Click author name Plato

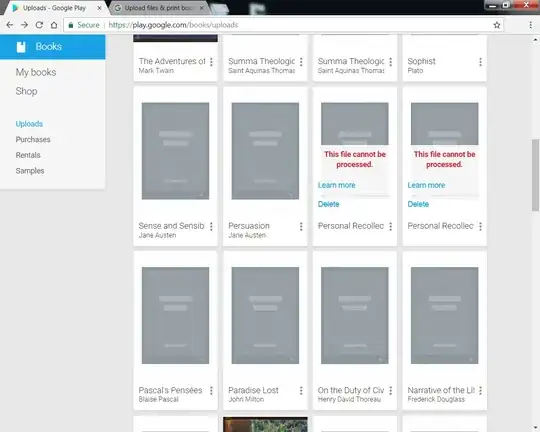[x=415, y=71]
